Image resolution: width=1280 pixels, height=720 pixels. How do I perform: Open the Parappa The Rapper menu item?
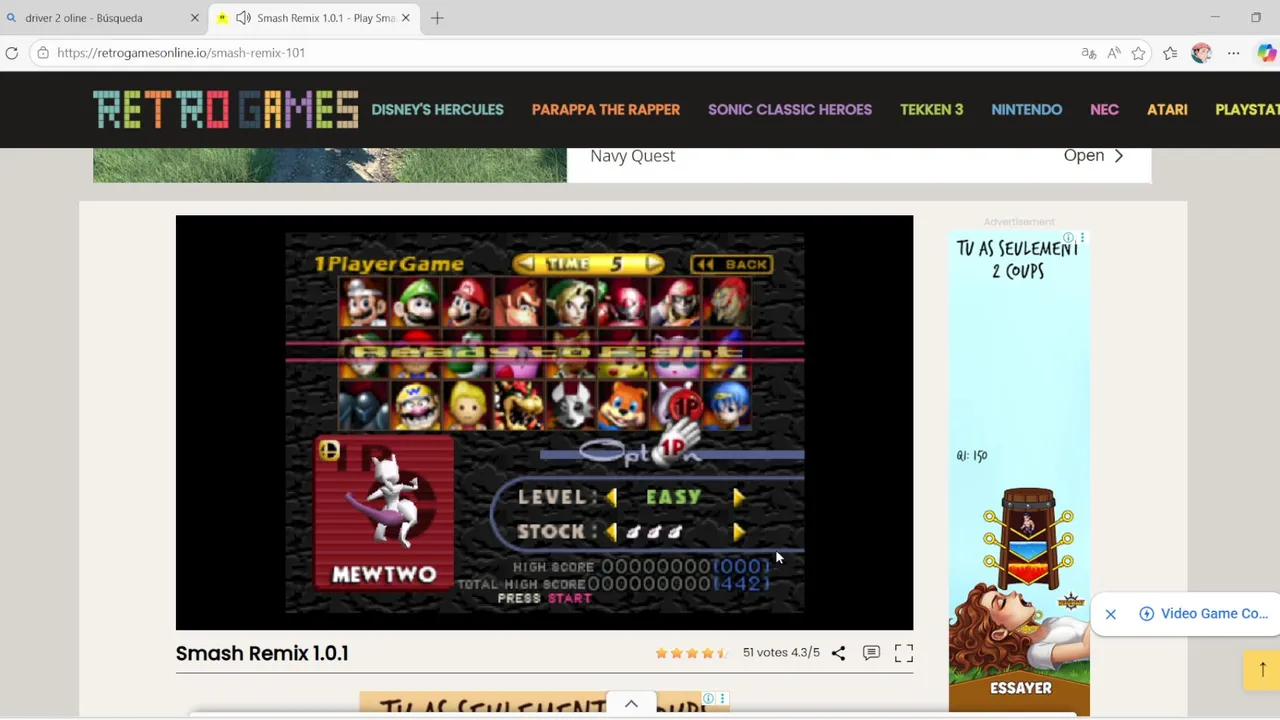tap(606, 110)
